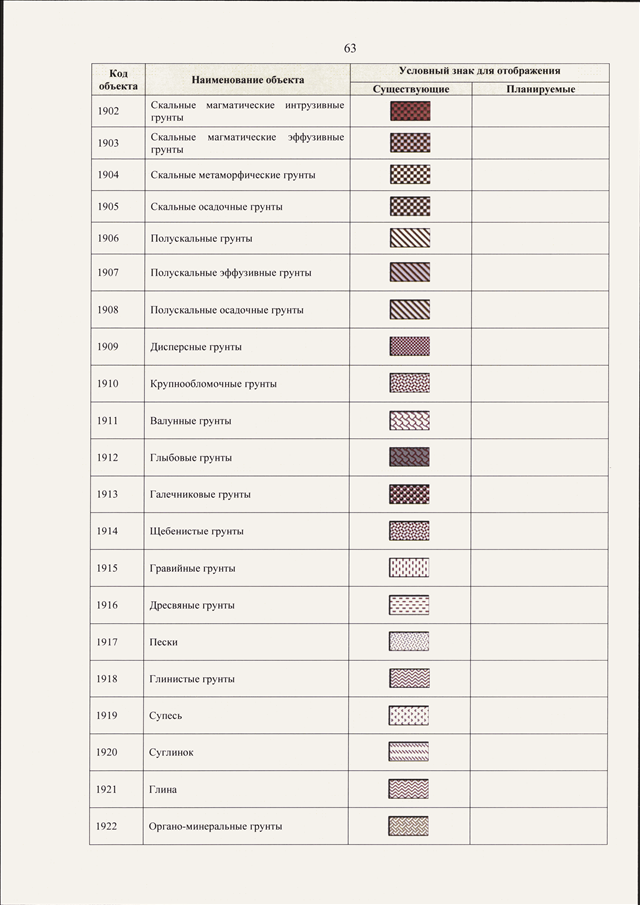Click the Суглинок pattern symbol
The height and width of the screenshot is (905, 640).
click(x=409, y=752)
